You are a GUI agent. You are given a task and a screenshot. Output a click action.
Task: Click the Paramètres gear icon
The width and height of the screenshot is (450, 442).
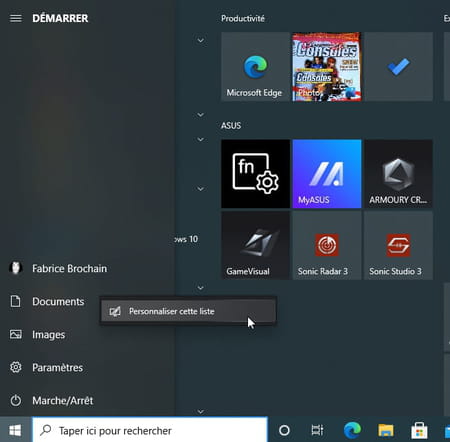15,367
